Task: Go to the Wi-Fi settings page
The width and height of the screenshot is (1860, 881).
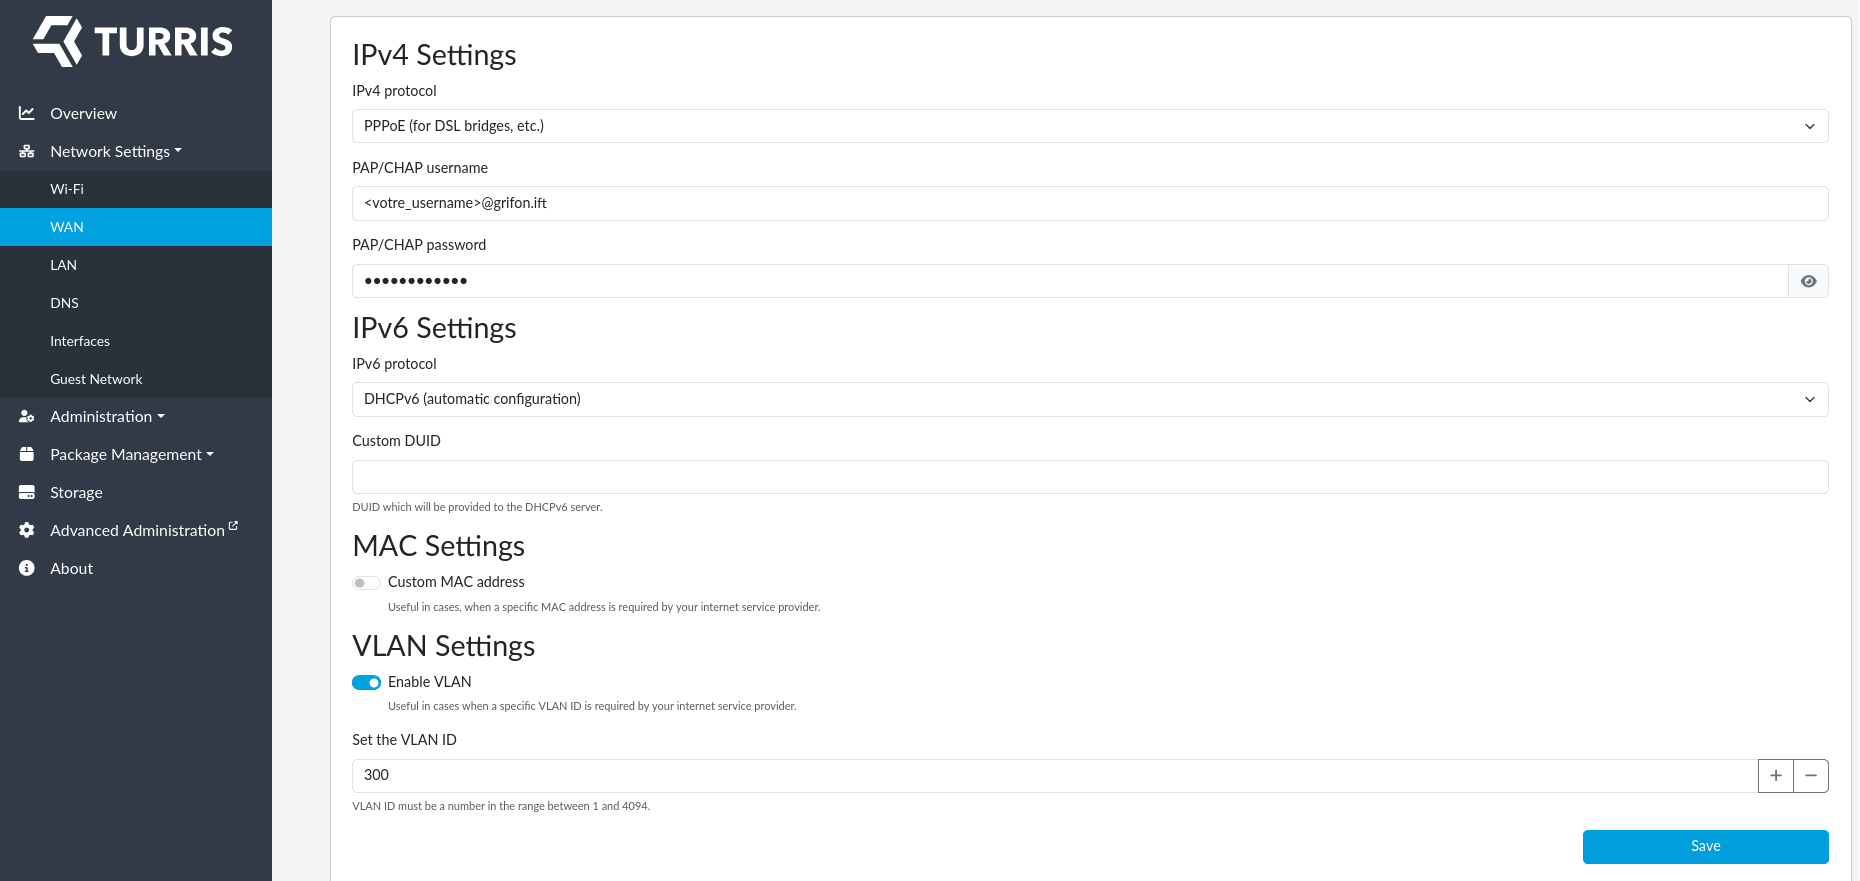Action: pos(67,189)
